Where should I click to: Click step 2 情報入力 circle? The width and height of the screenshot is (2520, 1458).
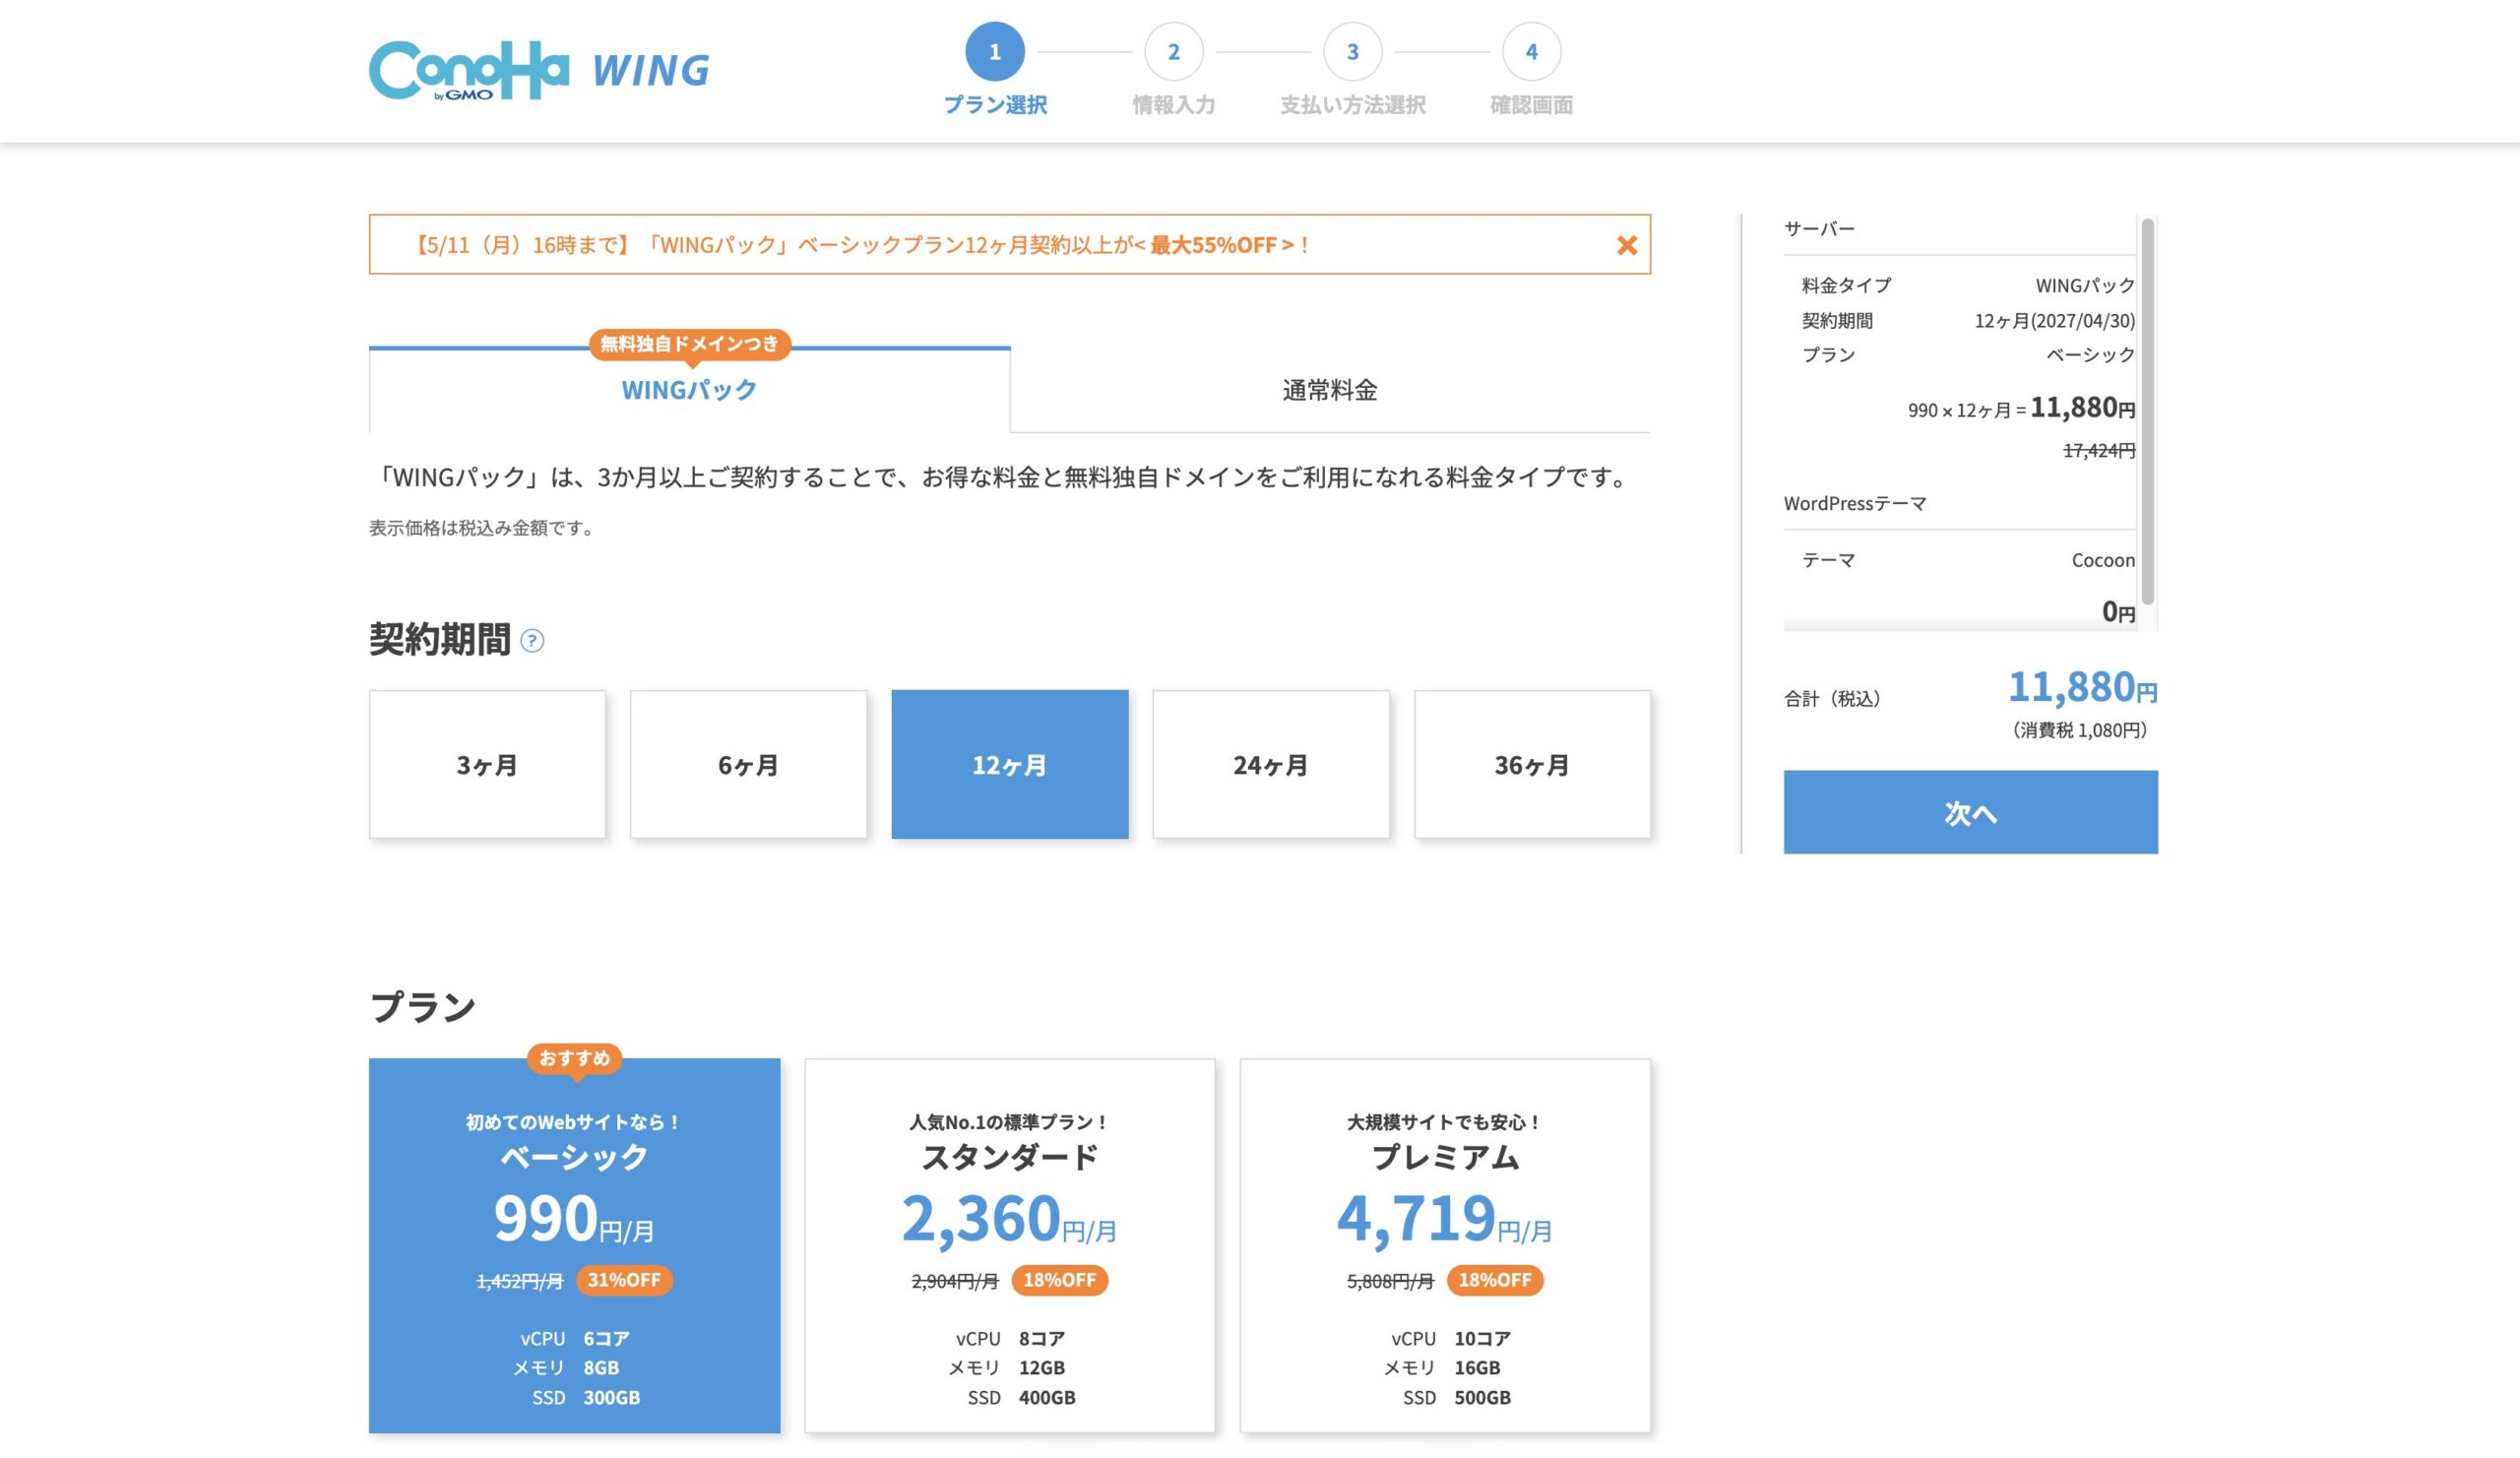tap(1173, 52)
